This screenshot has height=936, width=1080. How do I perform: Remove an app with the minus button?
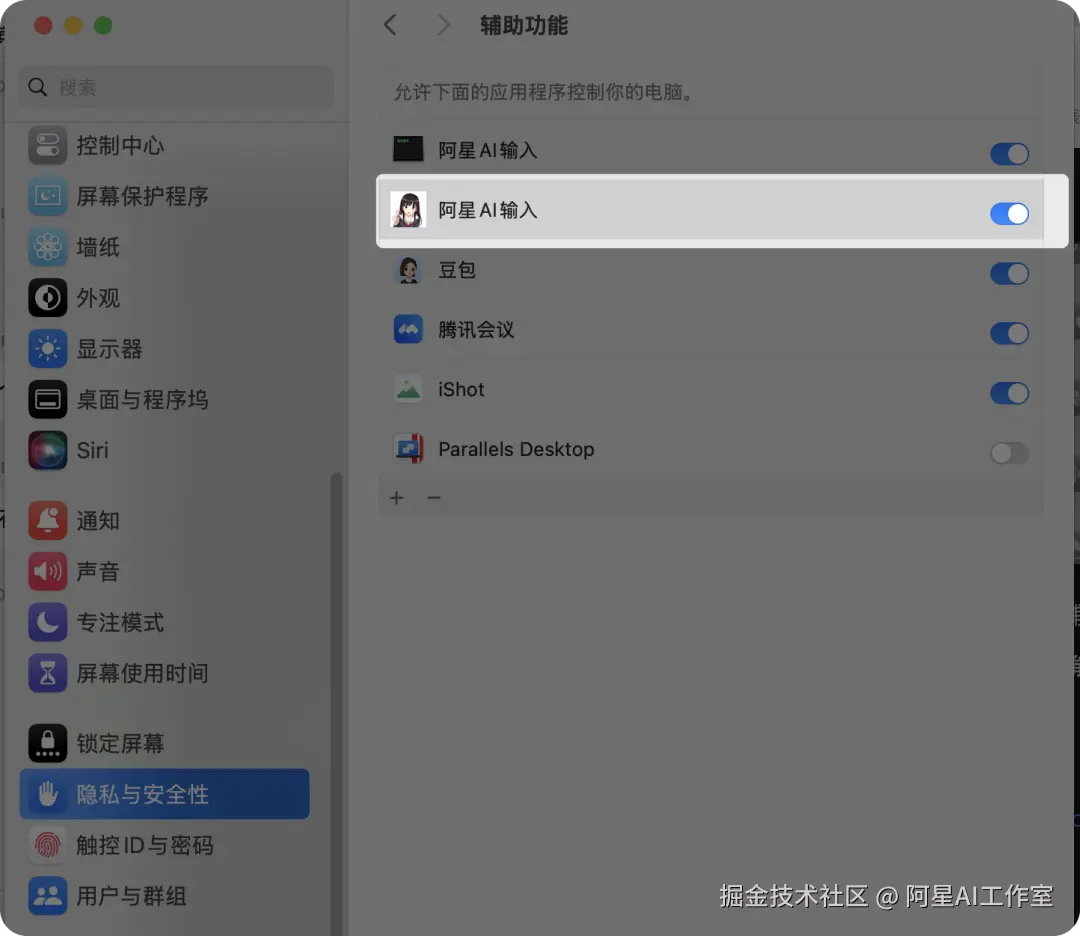[x=433, y=497]
